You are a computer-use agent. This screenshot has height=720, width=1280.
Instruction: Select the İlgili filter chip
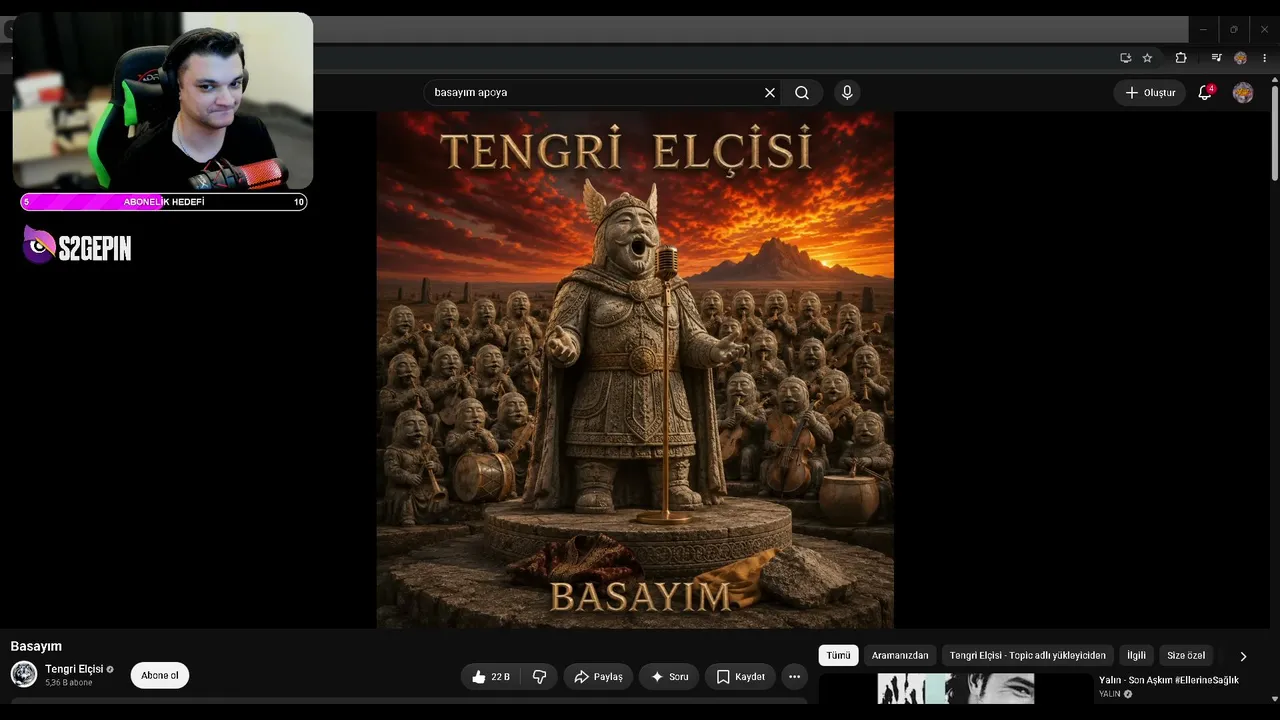coord(1136,655)
